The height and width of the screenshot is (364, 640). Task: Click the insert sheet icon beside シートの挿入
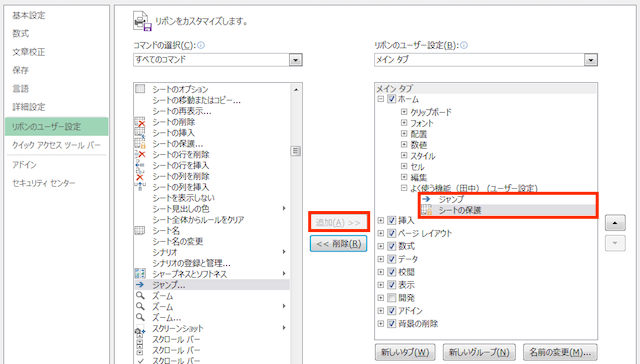click(x=140, y=133)
